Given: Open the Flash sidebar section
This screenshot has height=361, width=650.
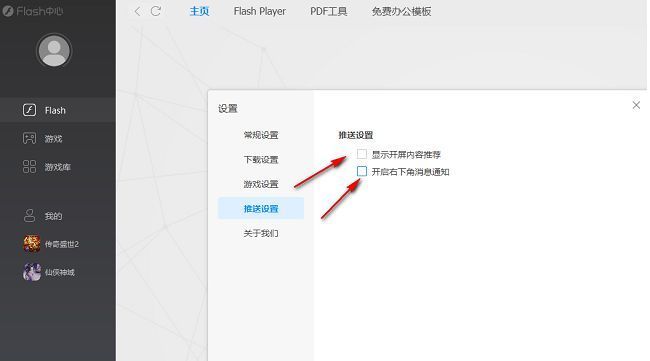Looking at the screenshot, I should [58, 110].
